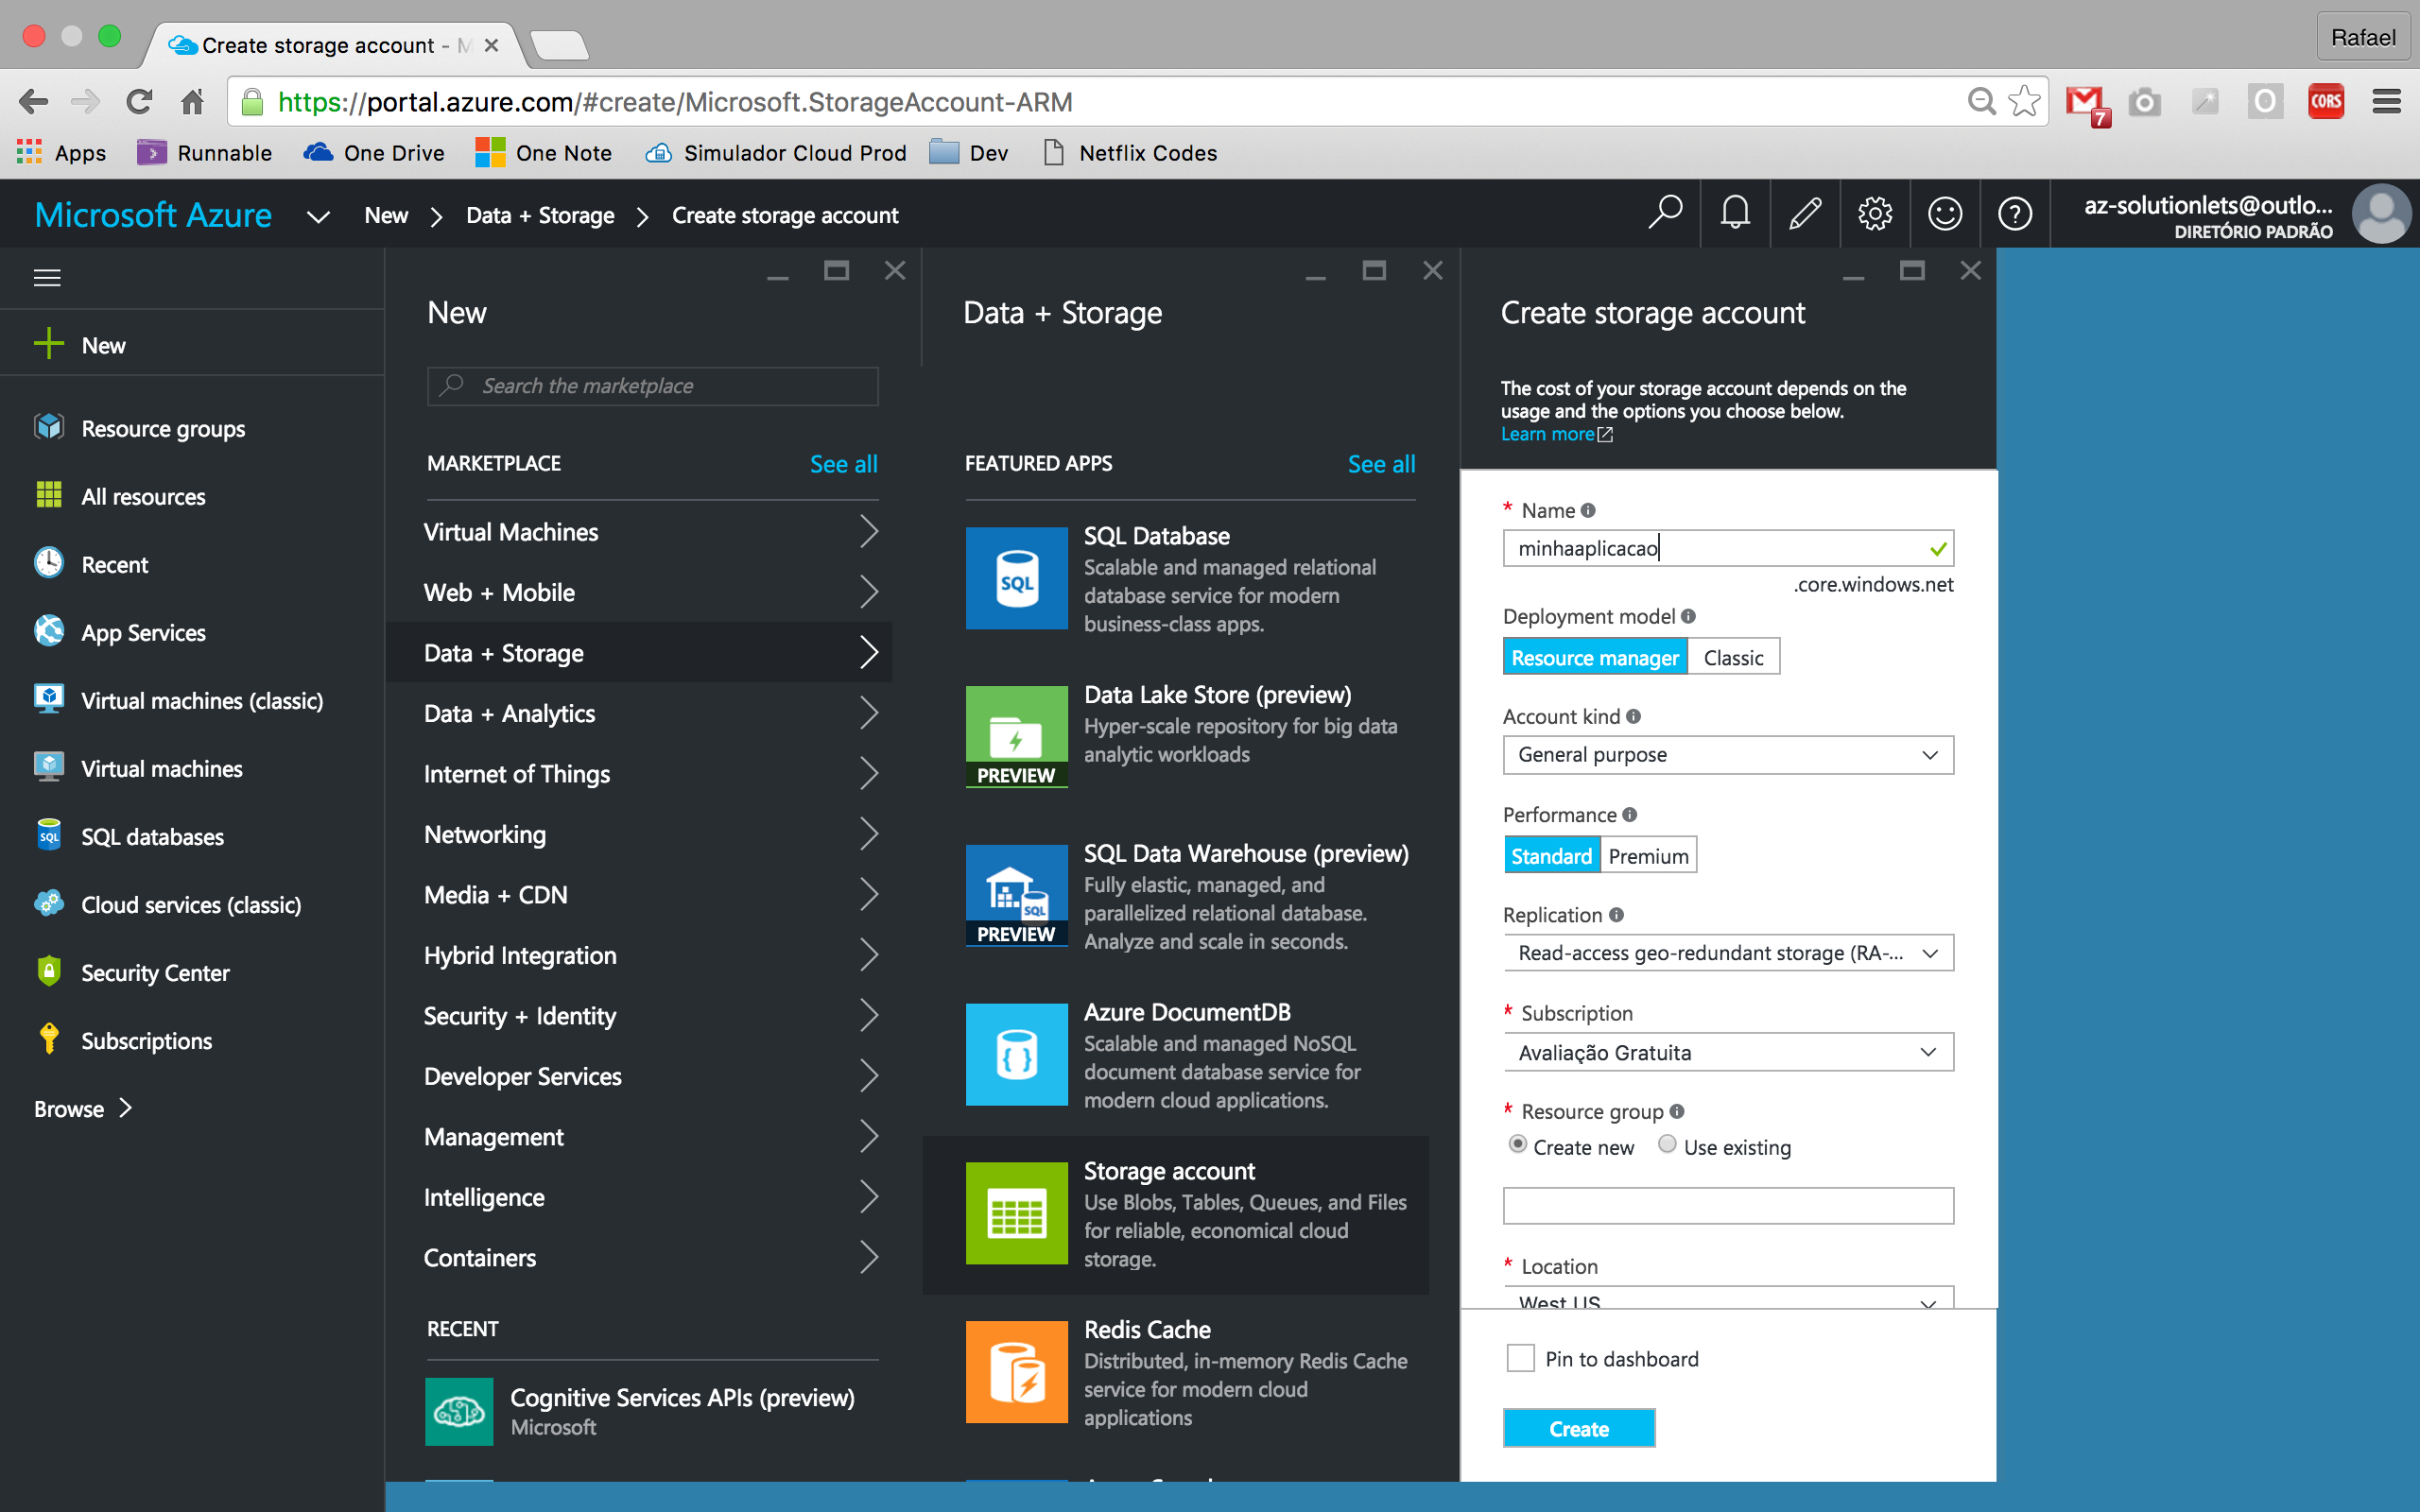Open the Subscription dropdown
This screenshot has height=1512, width=2420.
1727,1052
